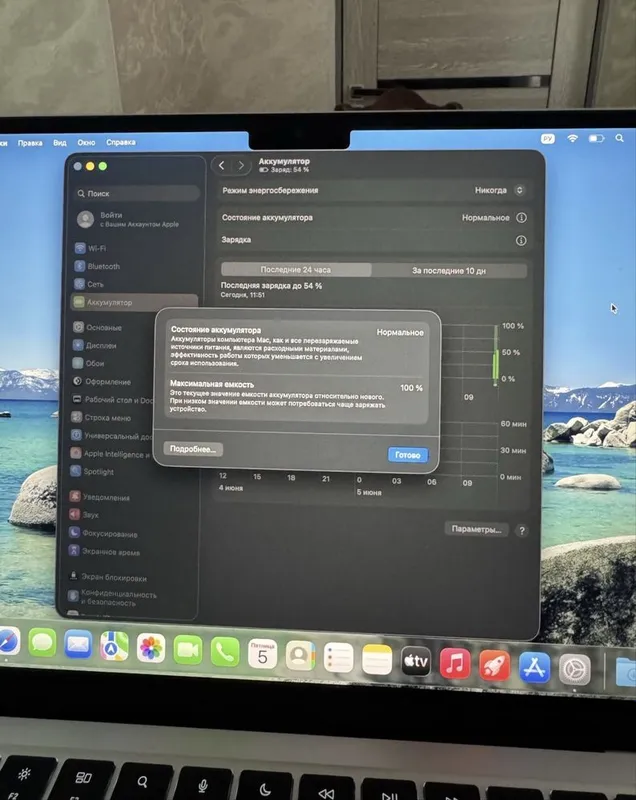Screen dimensions: 636x800
Task: Launch Phone app from the Dock
Action: [225, 652]
